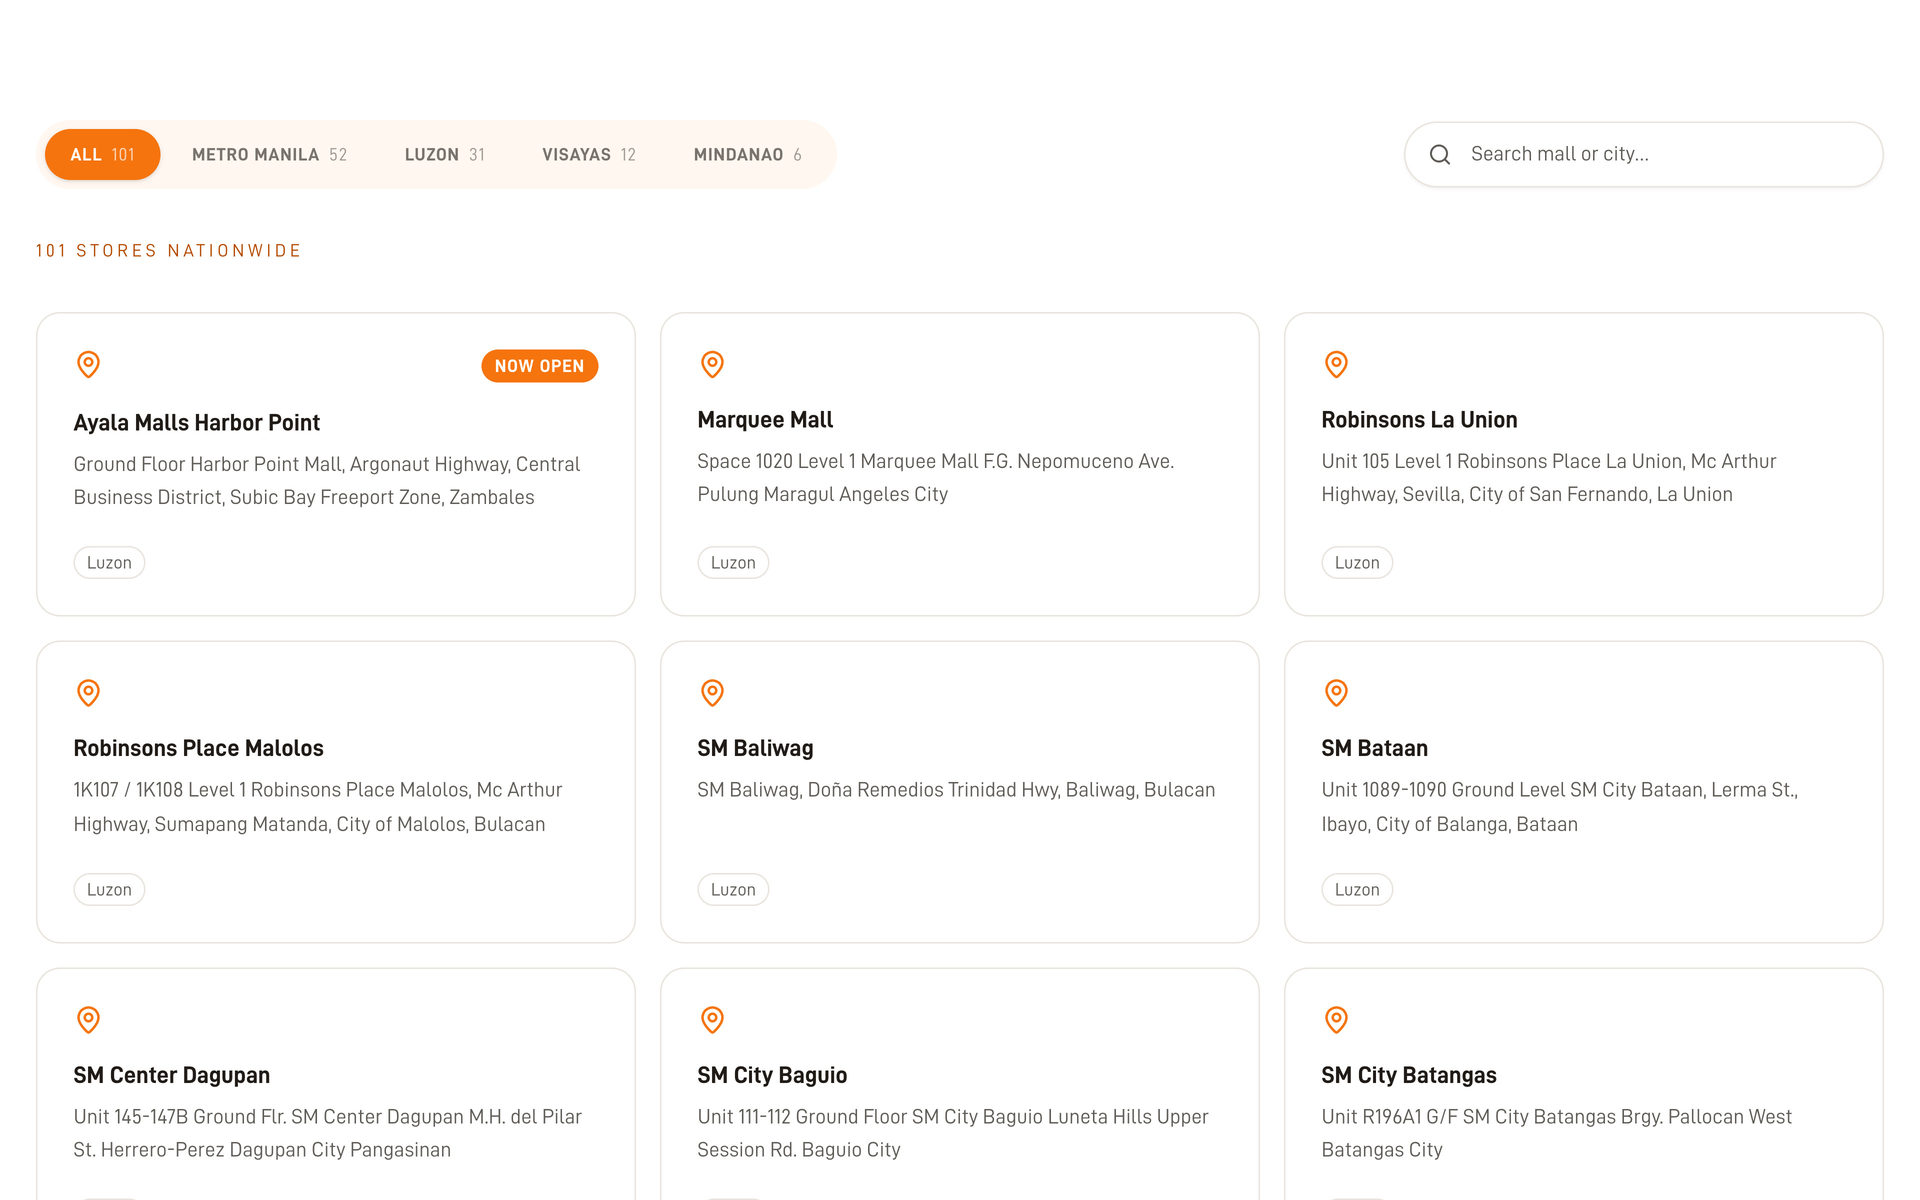Viewport: 1920px width, 1200px height.
Task: Filter stores by Luzon 31
Action: tap(445, 154)
